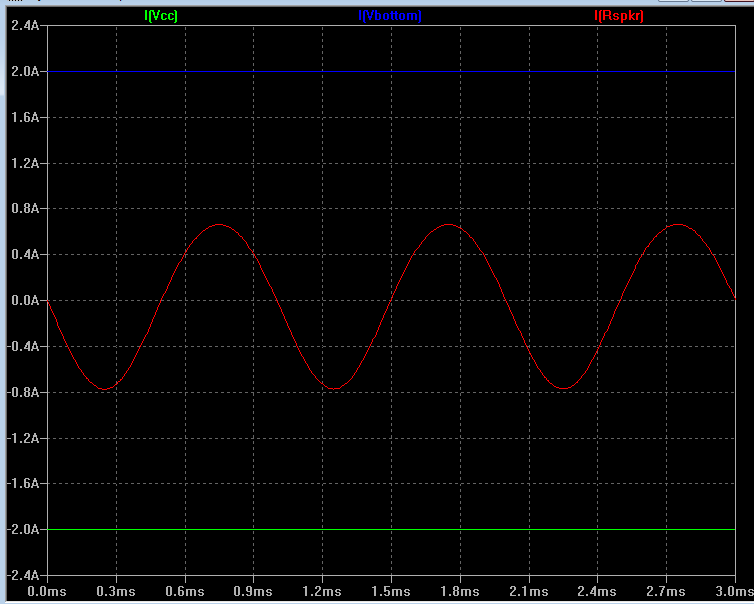The height and width of the screenshot is (604, 754).
Task: Click the flat green trace at -2.0A
Action: pos(391,529)
